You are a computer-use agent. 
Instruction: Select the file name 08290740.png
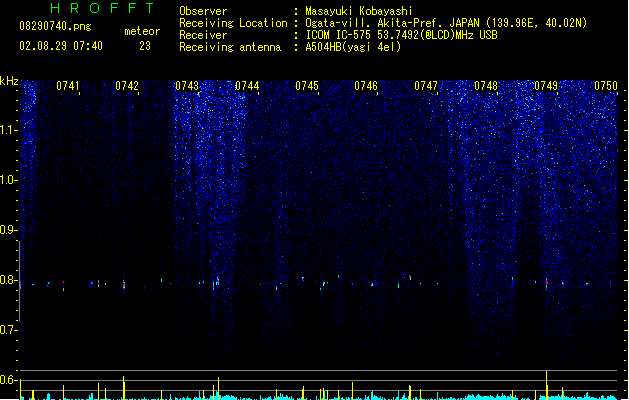click(x=55, y=27)
